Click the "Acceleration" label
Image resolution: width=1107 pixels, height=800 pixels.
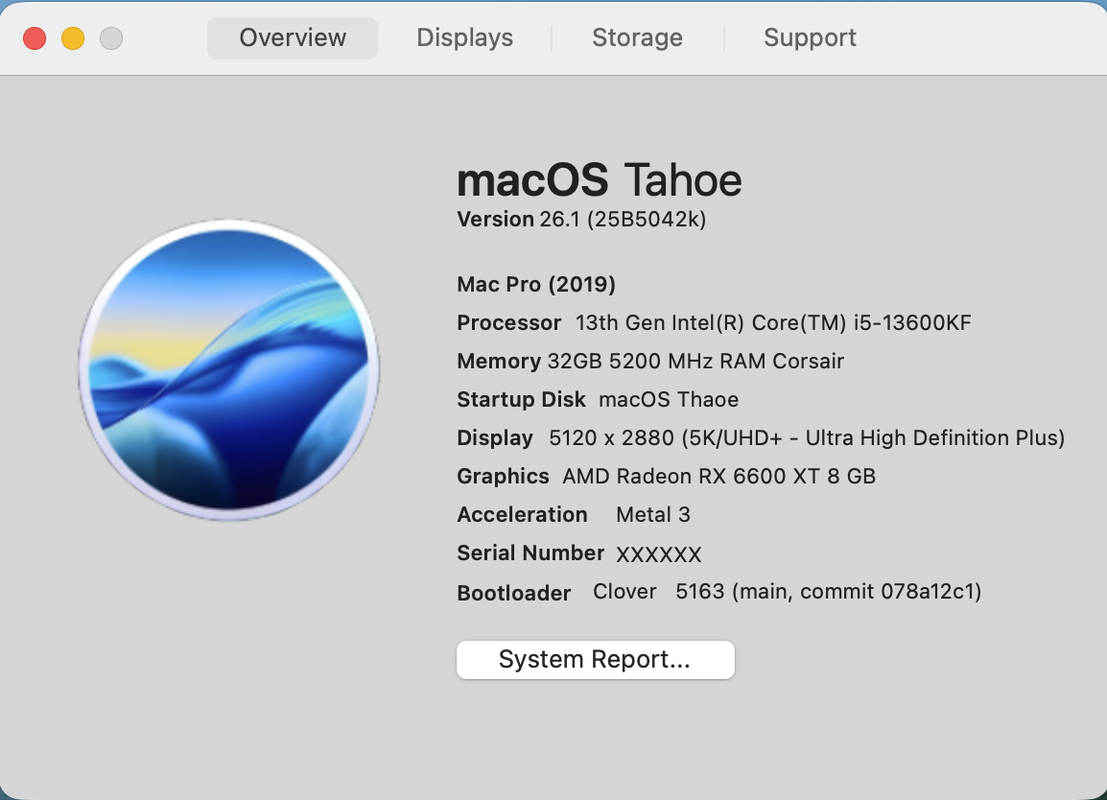click(x=522, y=515)
